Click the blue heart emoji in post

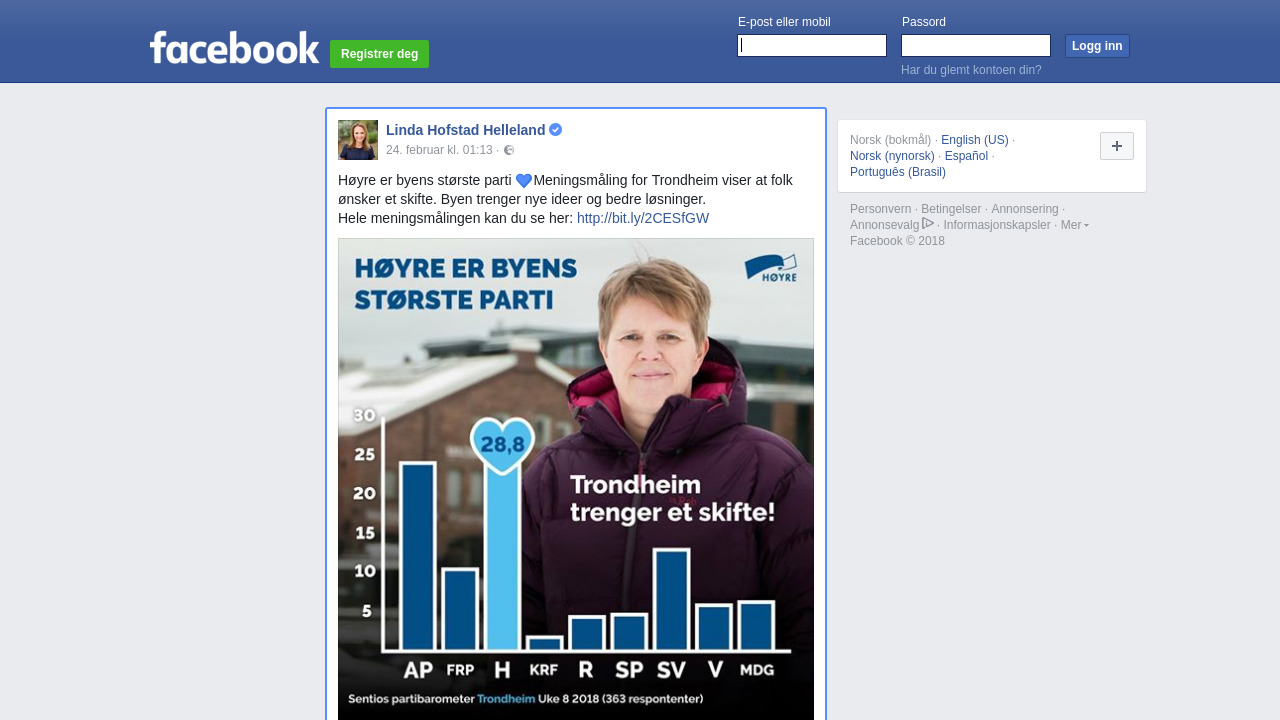click(x=524, y=181)
